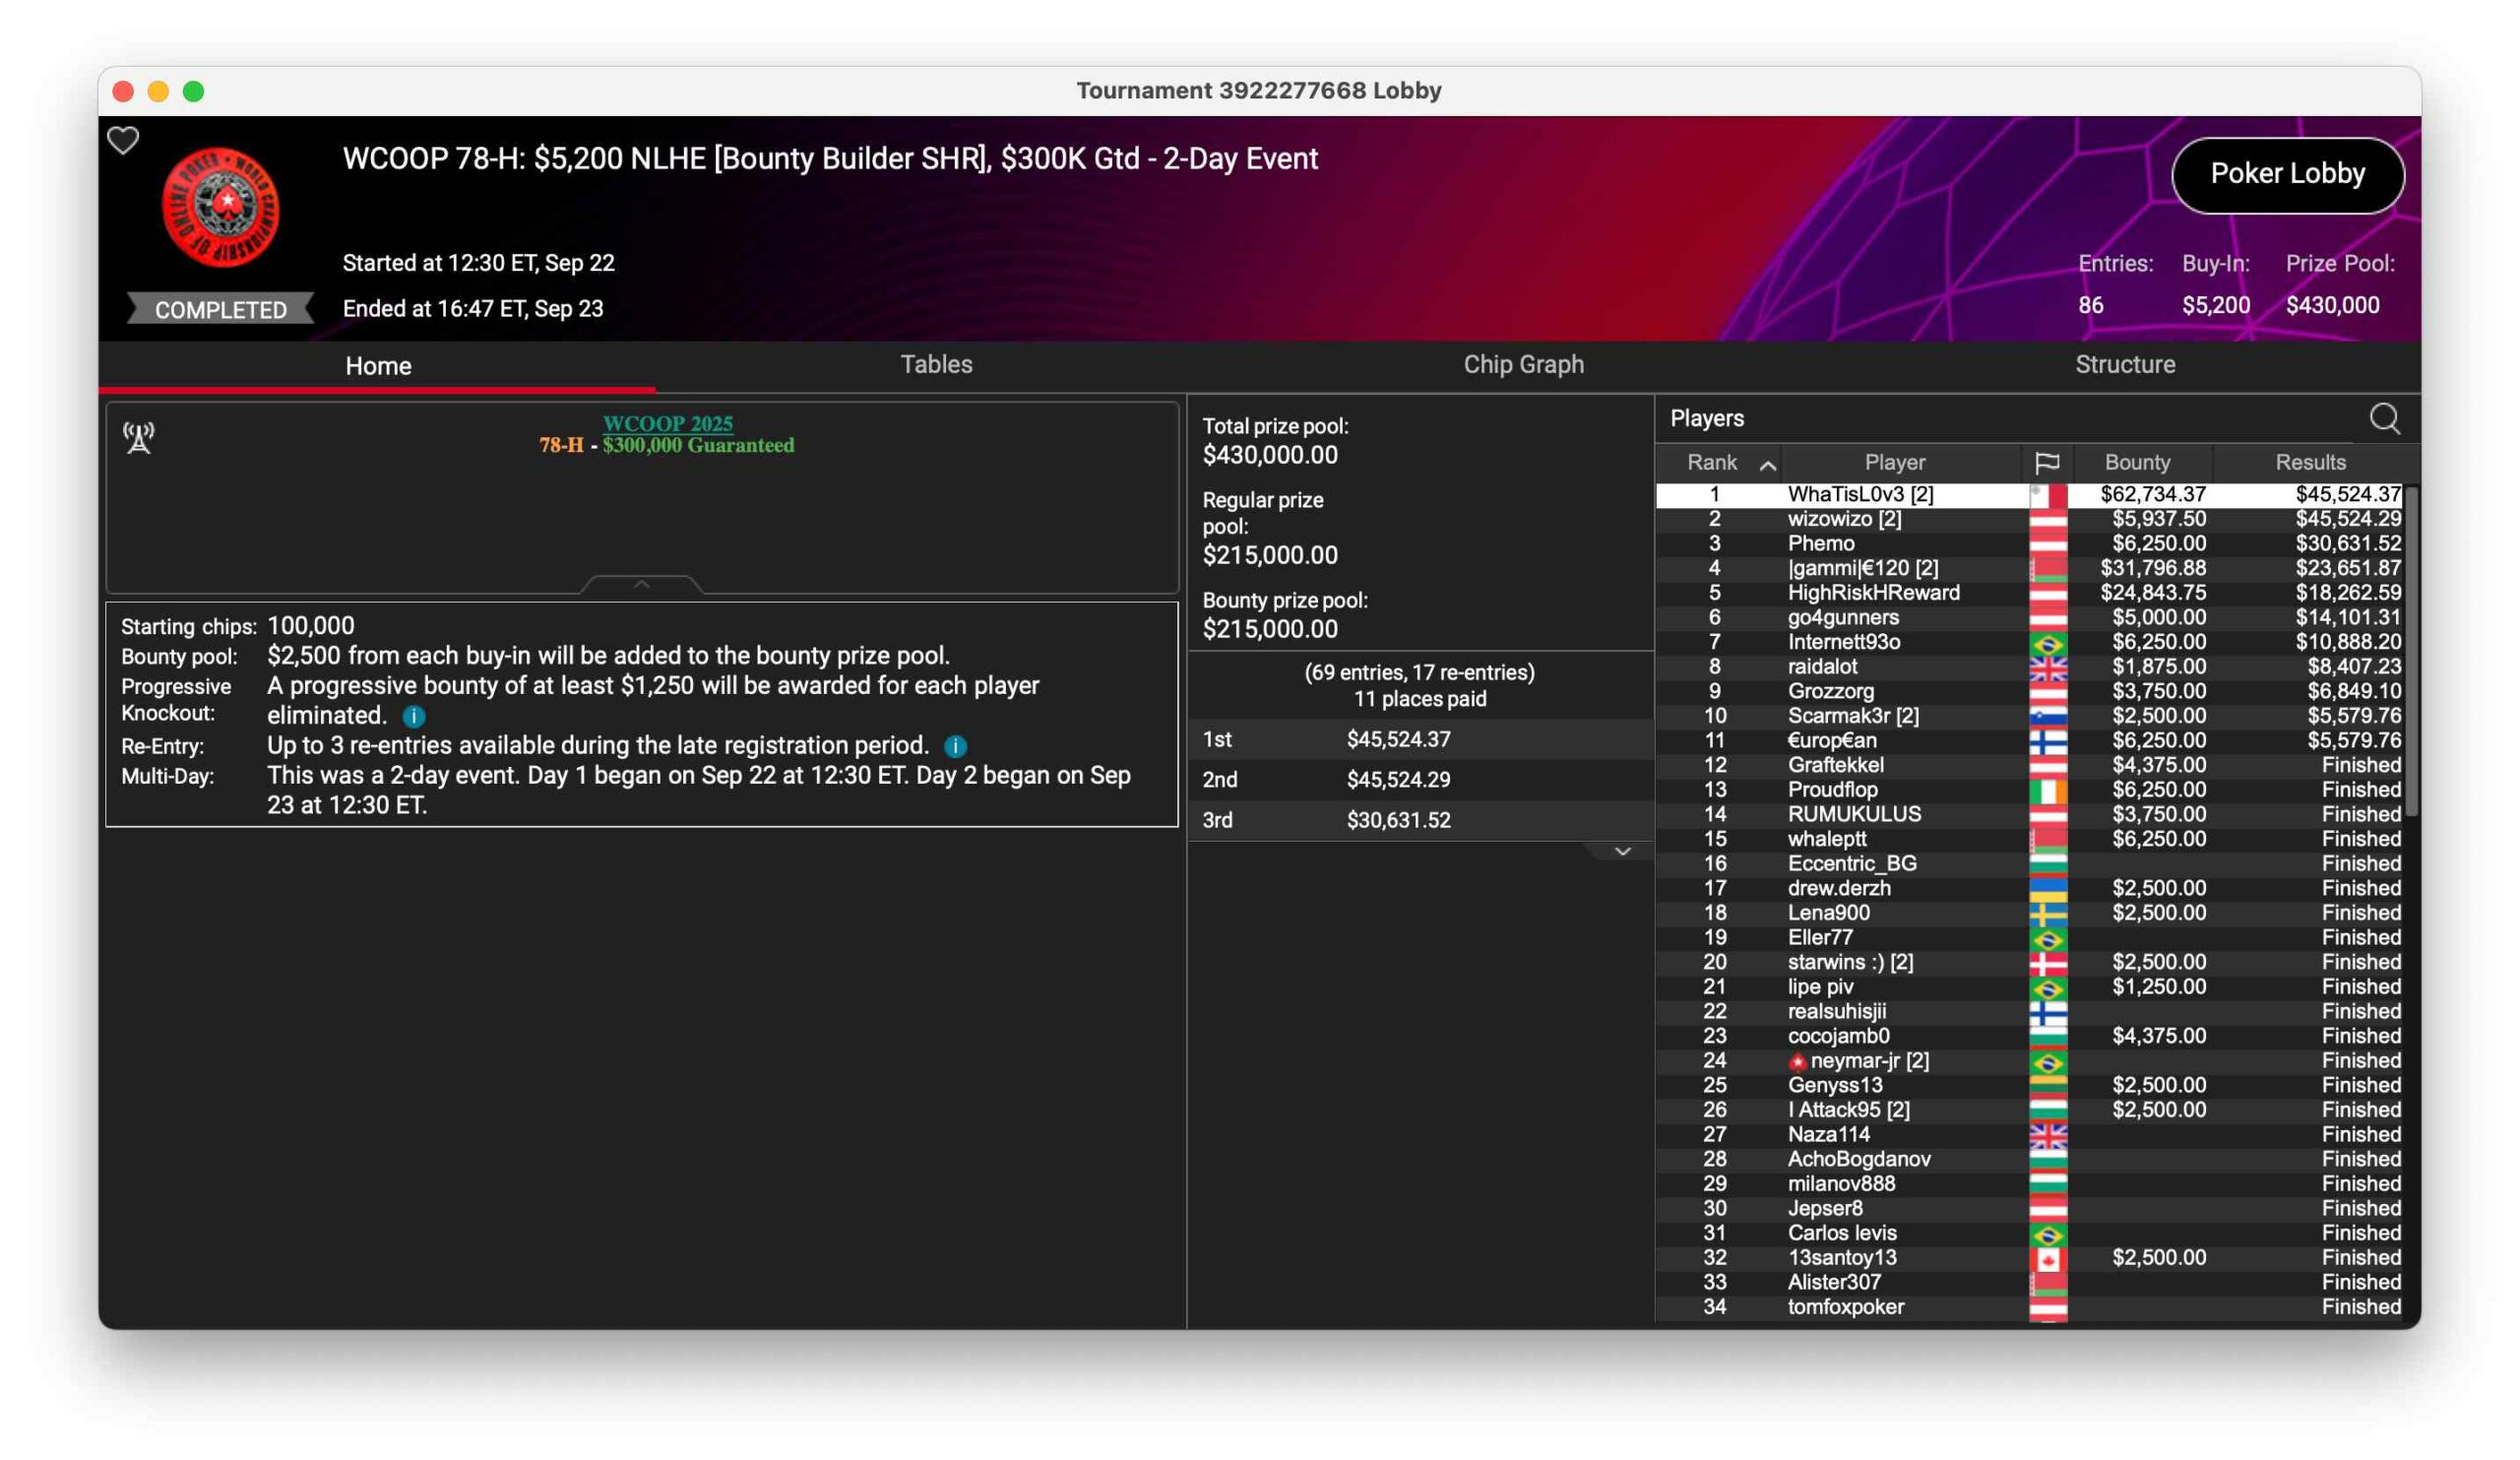Viewport: 2520px width, 1460px height.
Task: Expand the prize payouts list
Action: point(1622,852)
